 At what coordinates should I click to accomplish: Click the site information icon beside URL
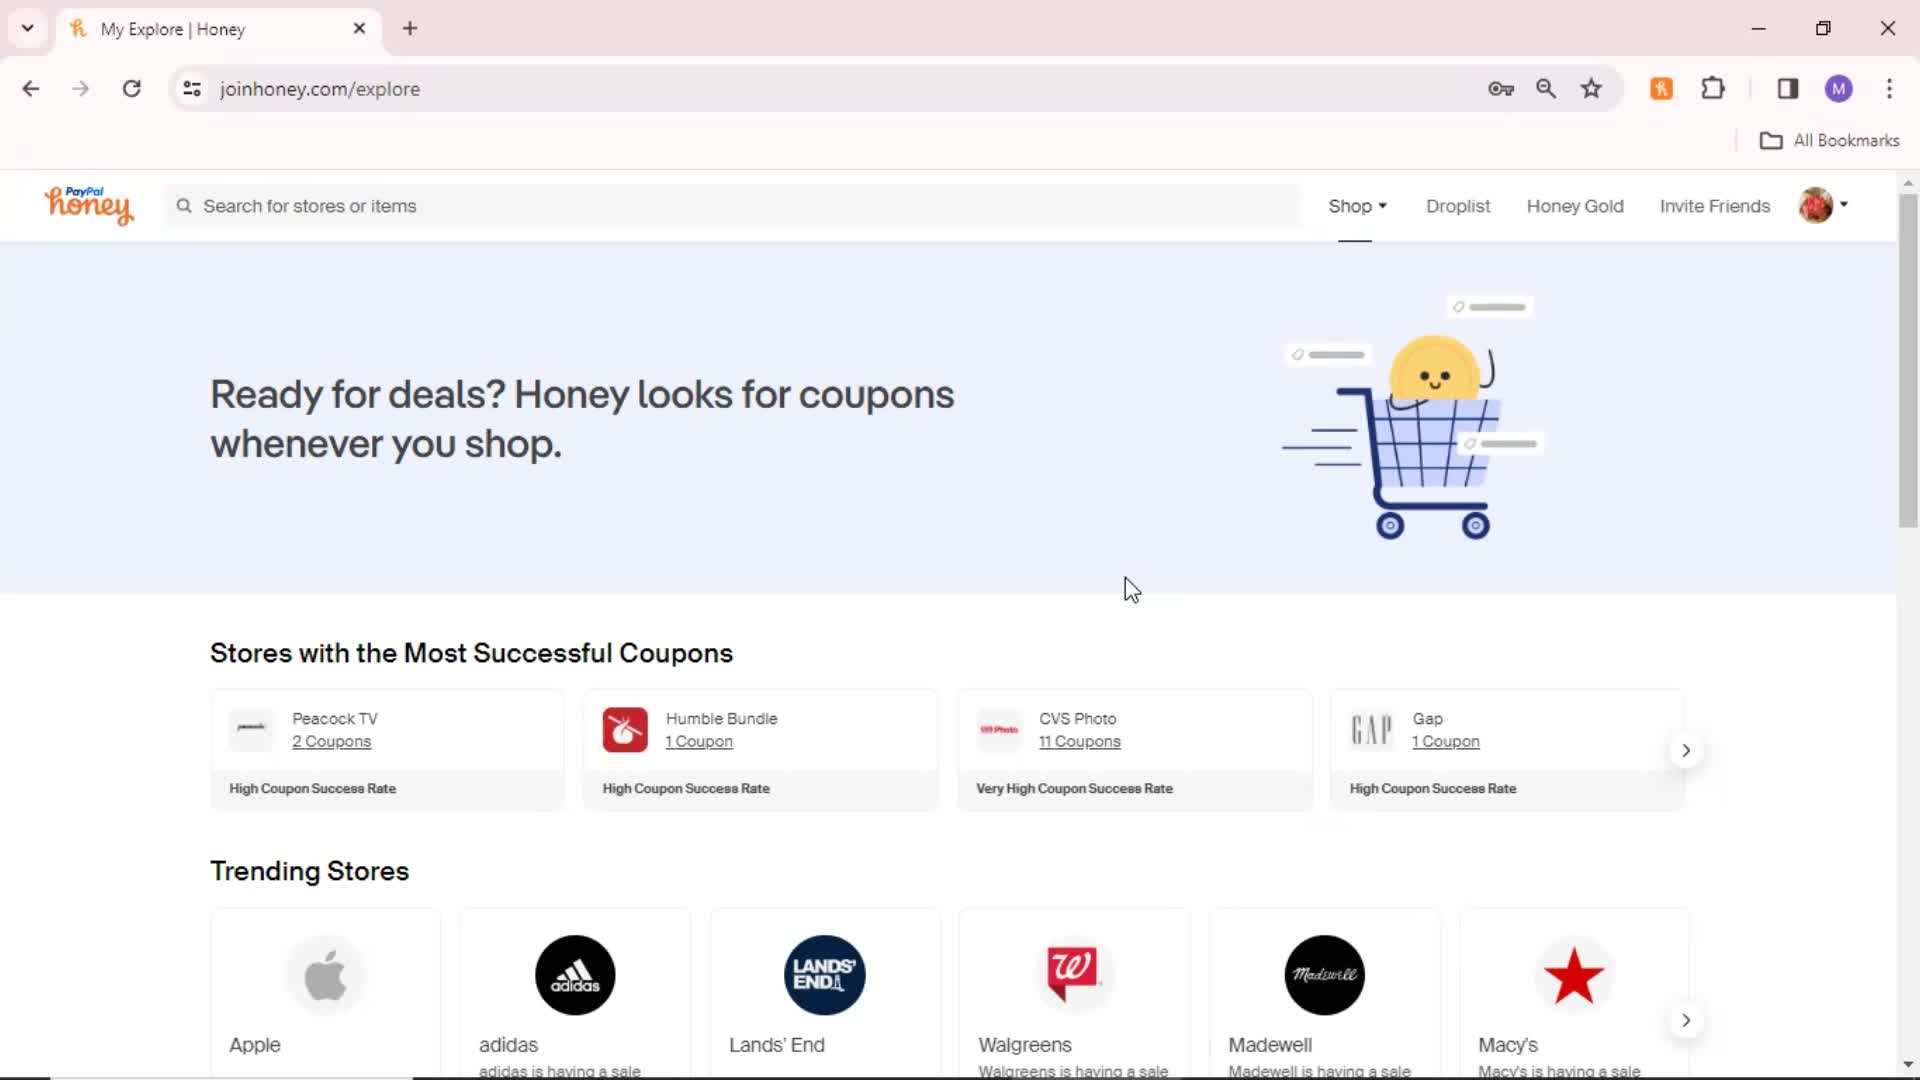[192, 88]
